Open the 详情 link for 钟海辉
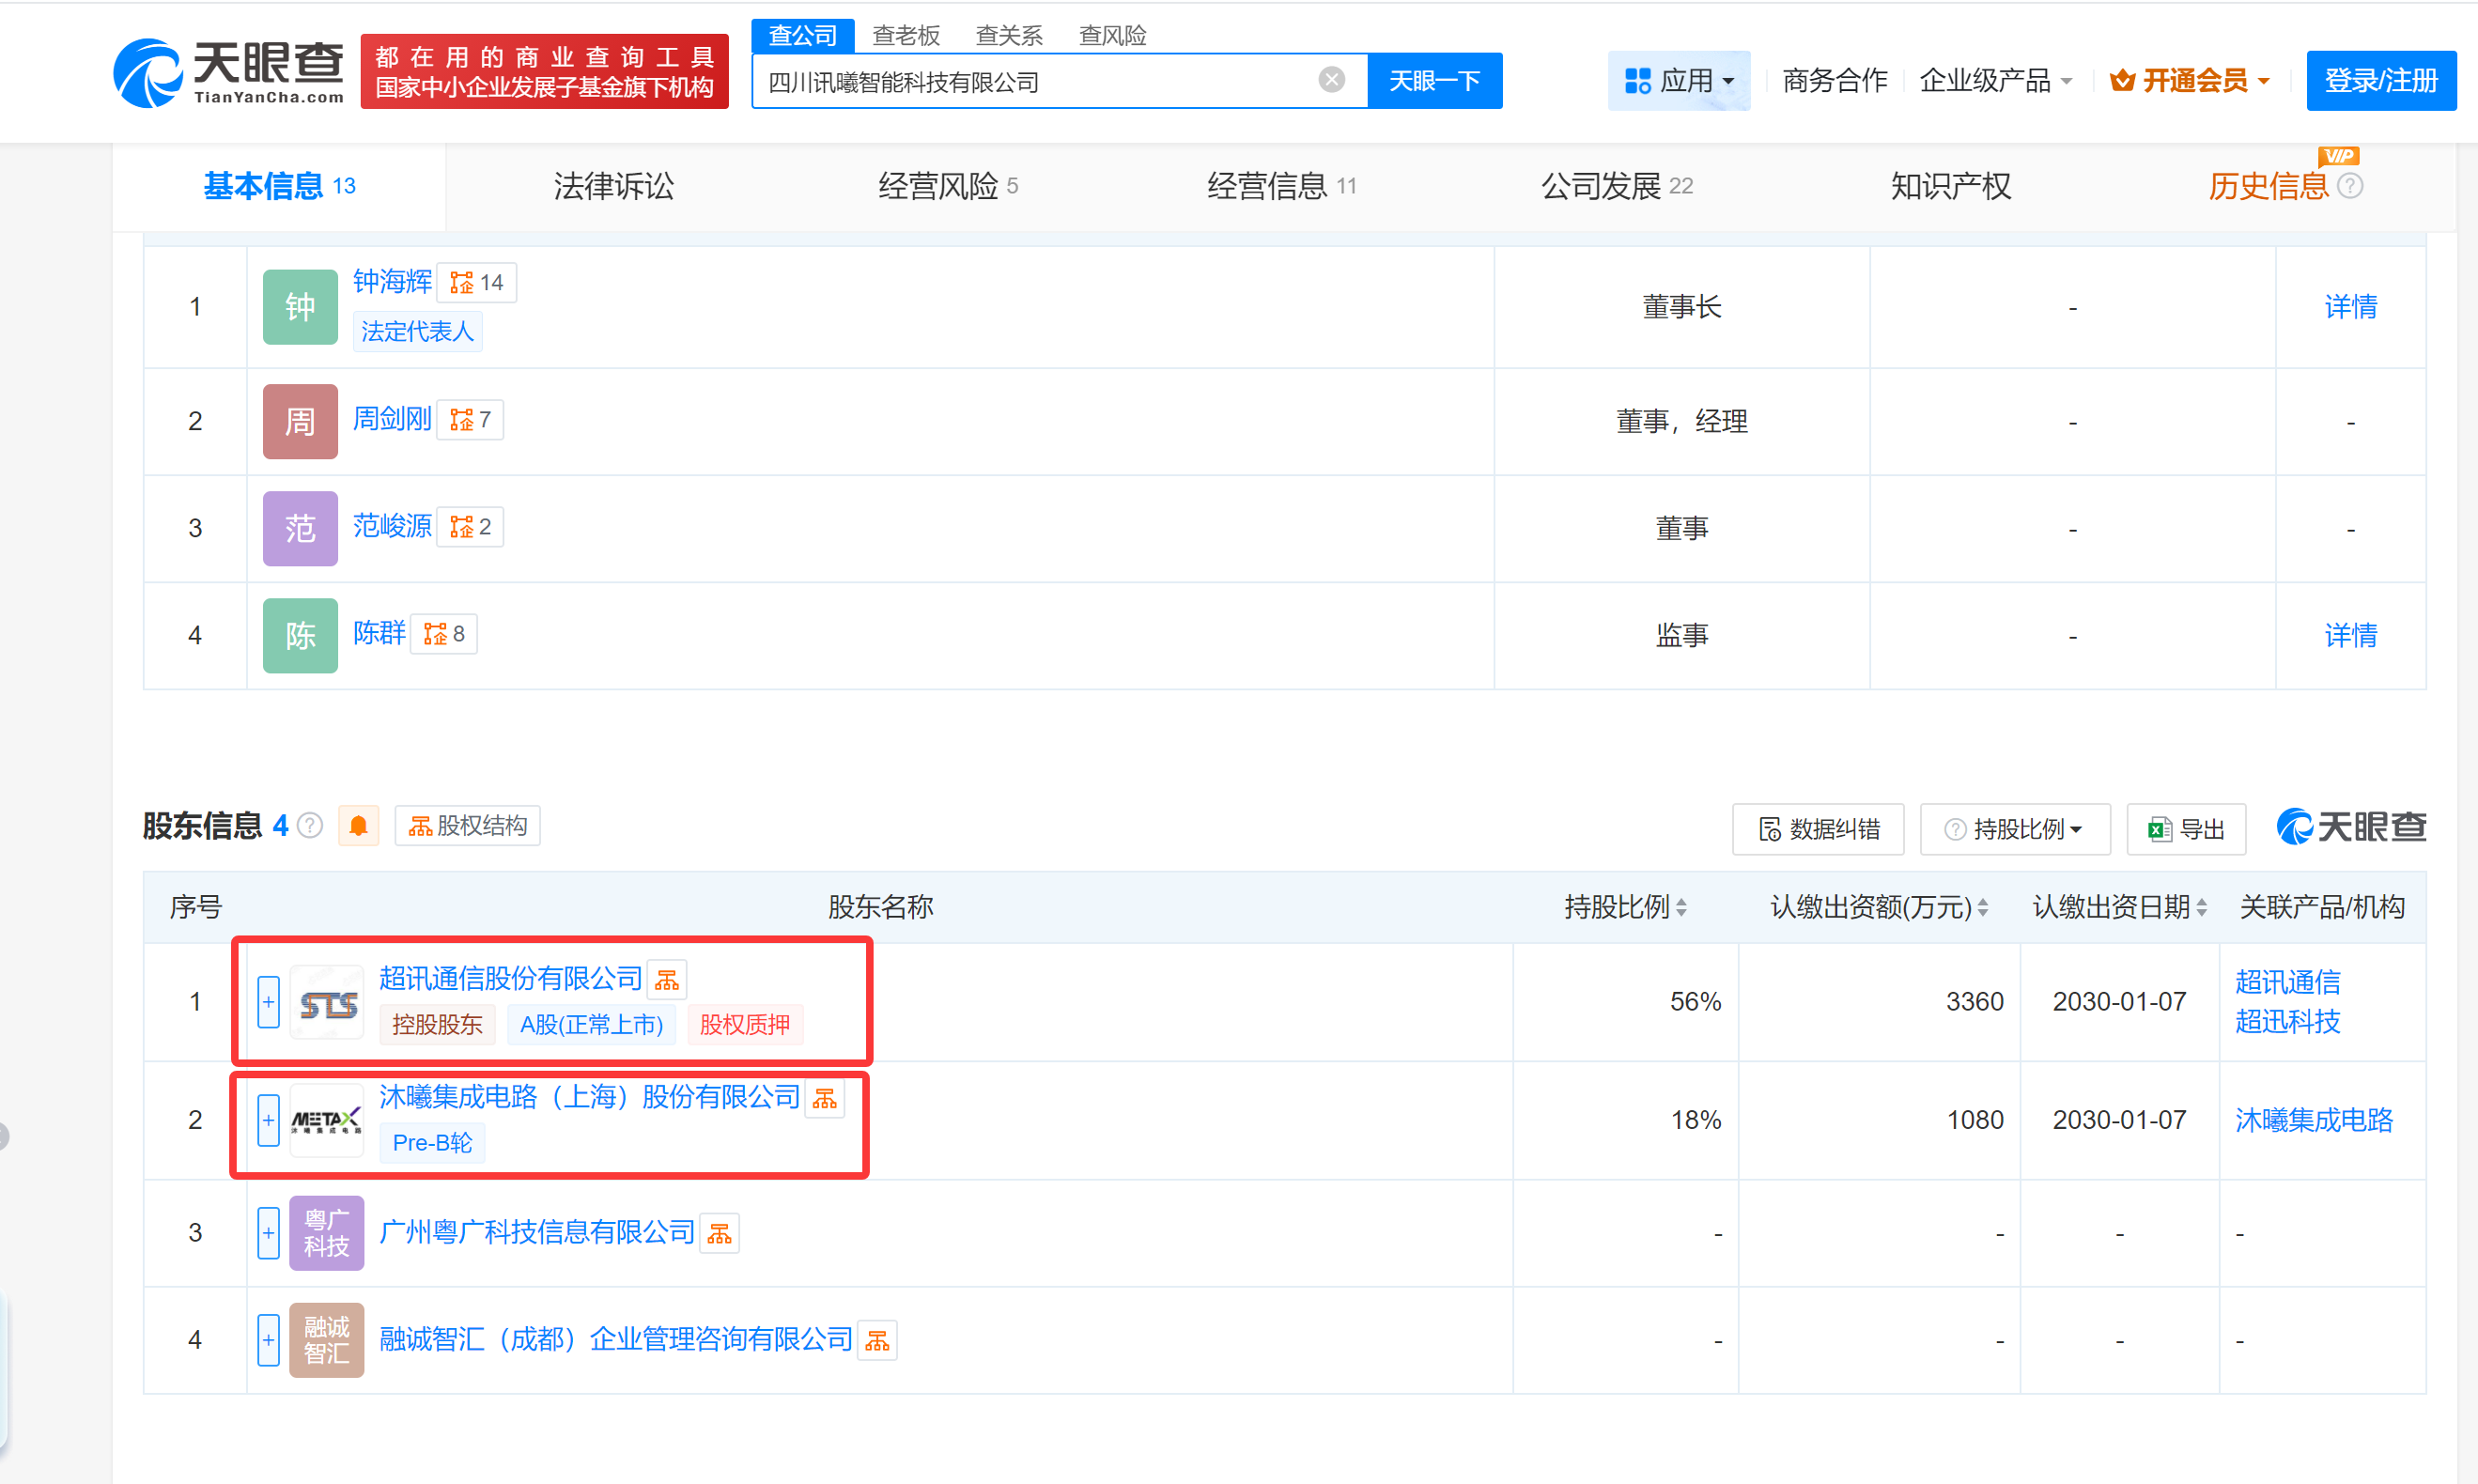2478x1484 pixels. pyautogui.click(x=2350, y=307)
